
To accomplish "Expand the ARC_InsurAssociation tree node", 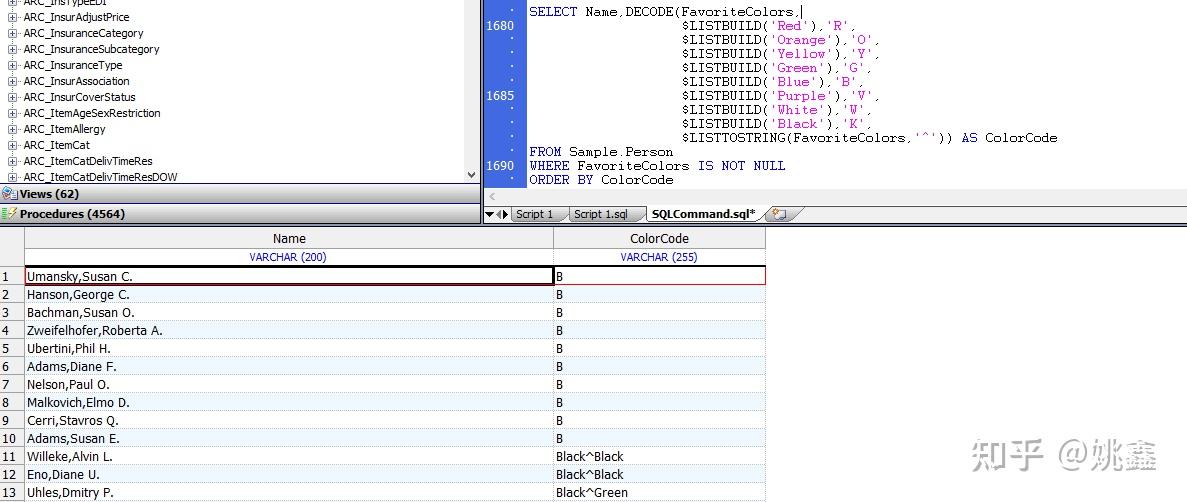I will [x=12, y=81].
